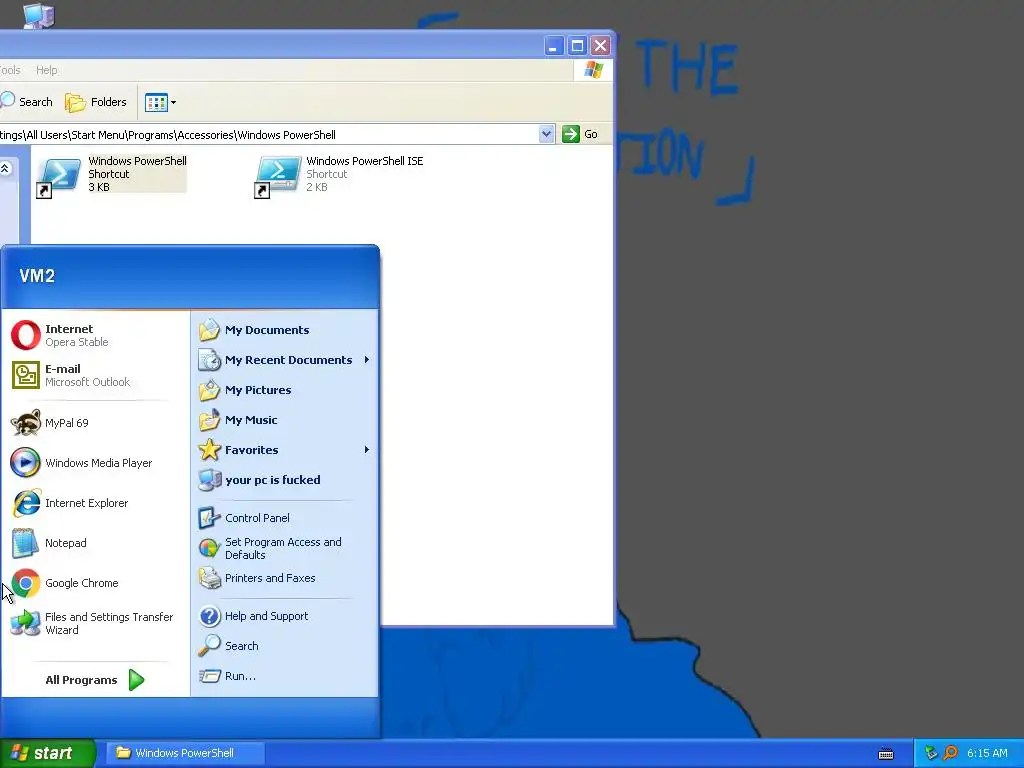1024x768 pixels.
Task: Open Opera Stable Internet shortcut
Action: click(x=95, y=336)
